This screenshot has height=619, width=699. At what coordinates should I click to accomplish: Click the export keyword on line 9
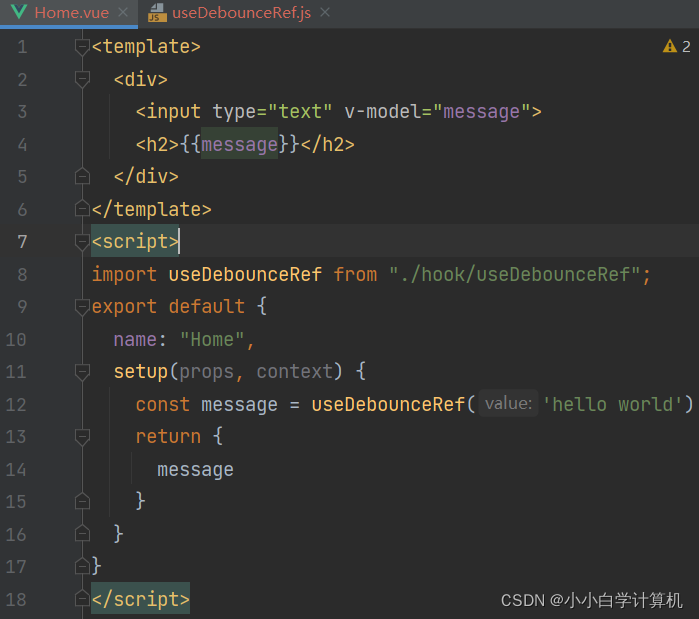pos(124,307)
